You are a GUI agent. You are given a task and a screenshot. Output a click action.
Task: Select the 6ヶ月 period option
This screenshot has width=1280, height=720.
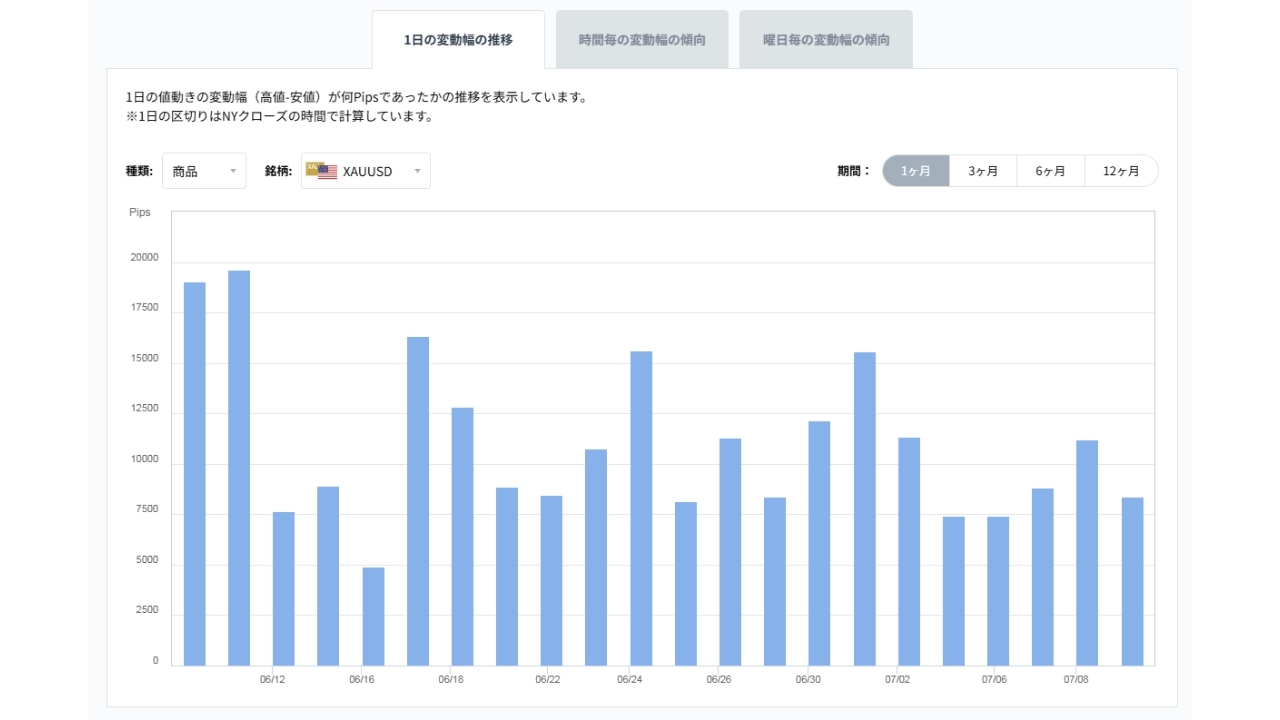click(1051, 171)
